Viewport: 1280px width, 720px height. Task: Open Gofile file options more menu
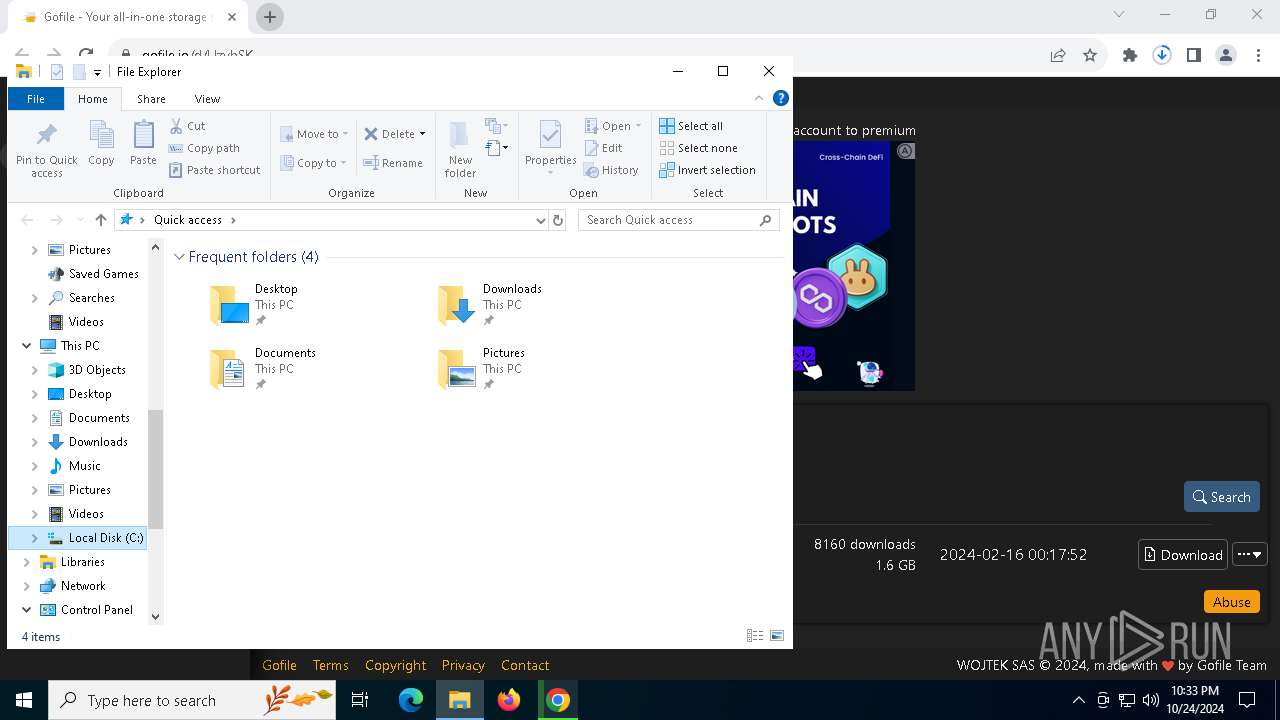point(1250,554)
